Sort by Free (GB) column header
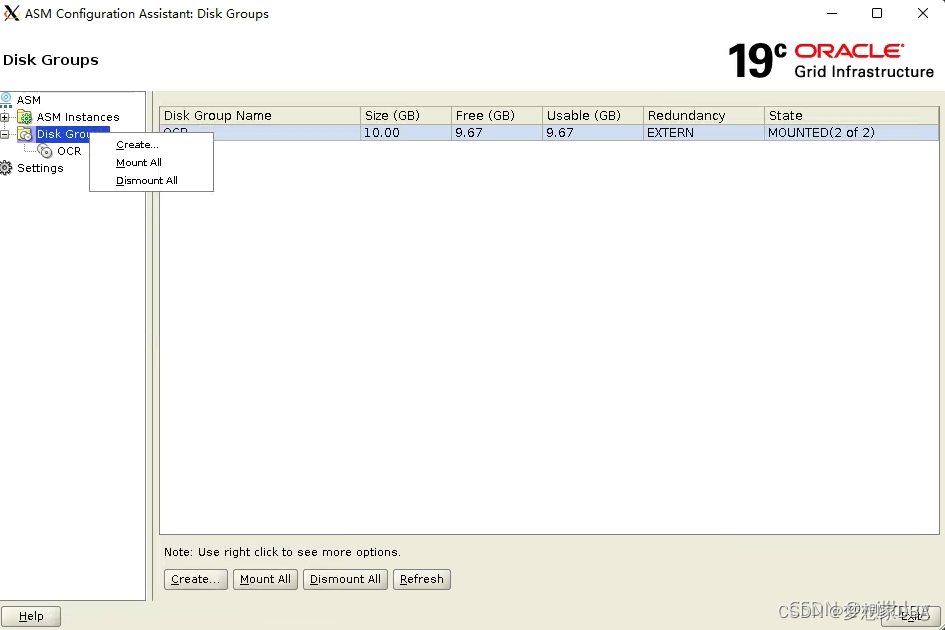The width and height of the screenshot is (945, 630). (x=497, y=115)
